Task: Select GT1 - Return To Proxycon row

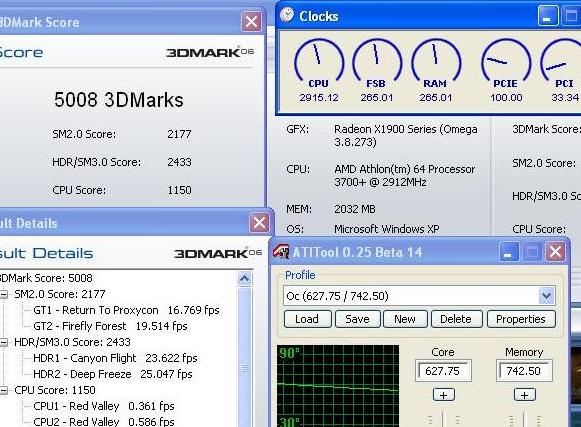Action: 126,310
